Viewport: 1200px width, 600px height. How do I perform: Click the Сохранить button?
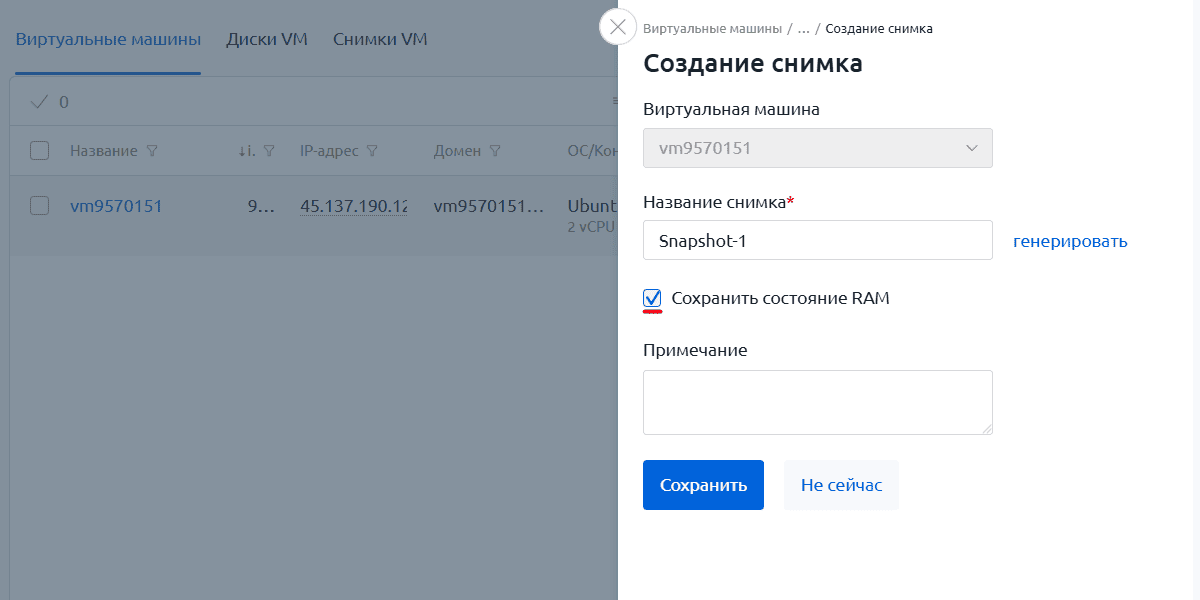[703, 485]
